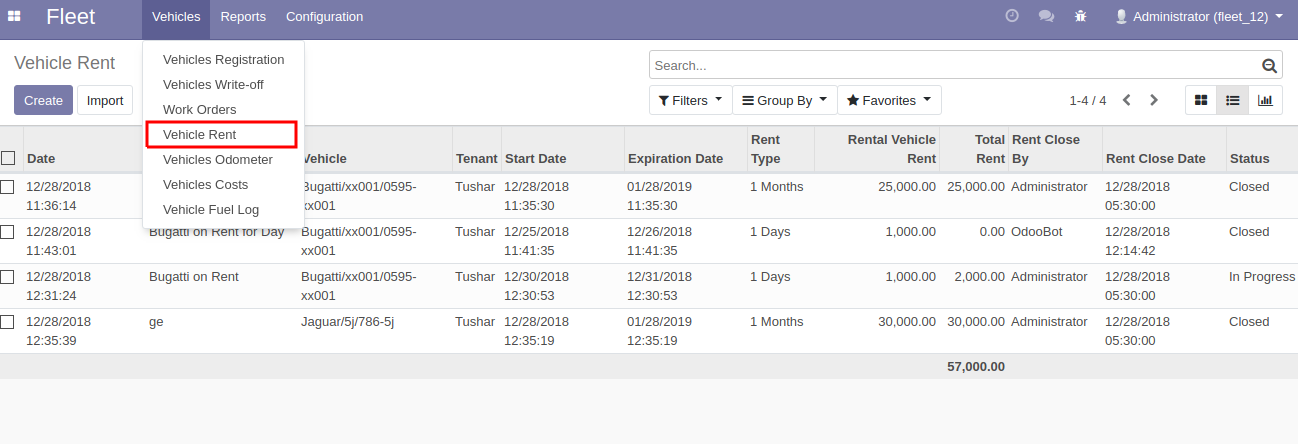This screenshot has height=444, width=1298.
Task: Open the Reports menu
Action: [x=243, y=16]
